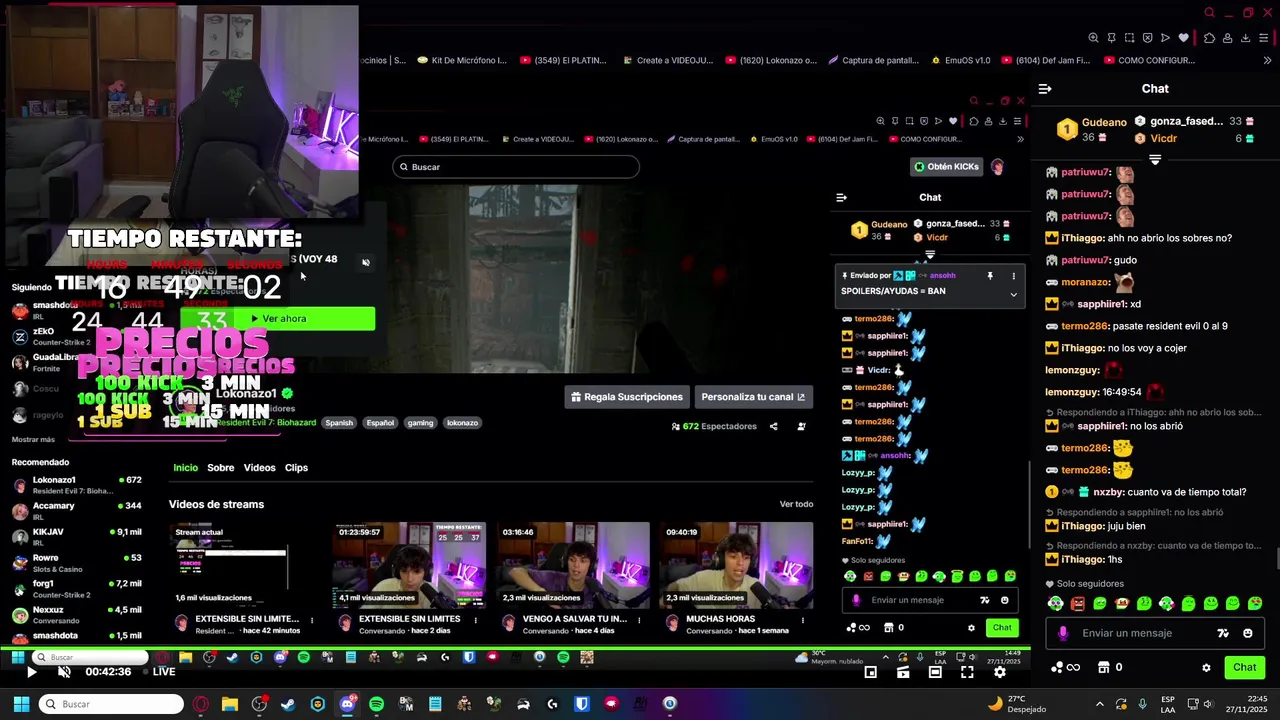1280x720 pixels.
Task: Click share icon next to 672 Espectadores
Action: [773, 426]
